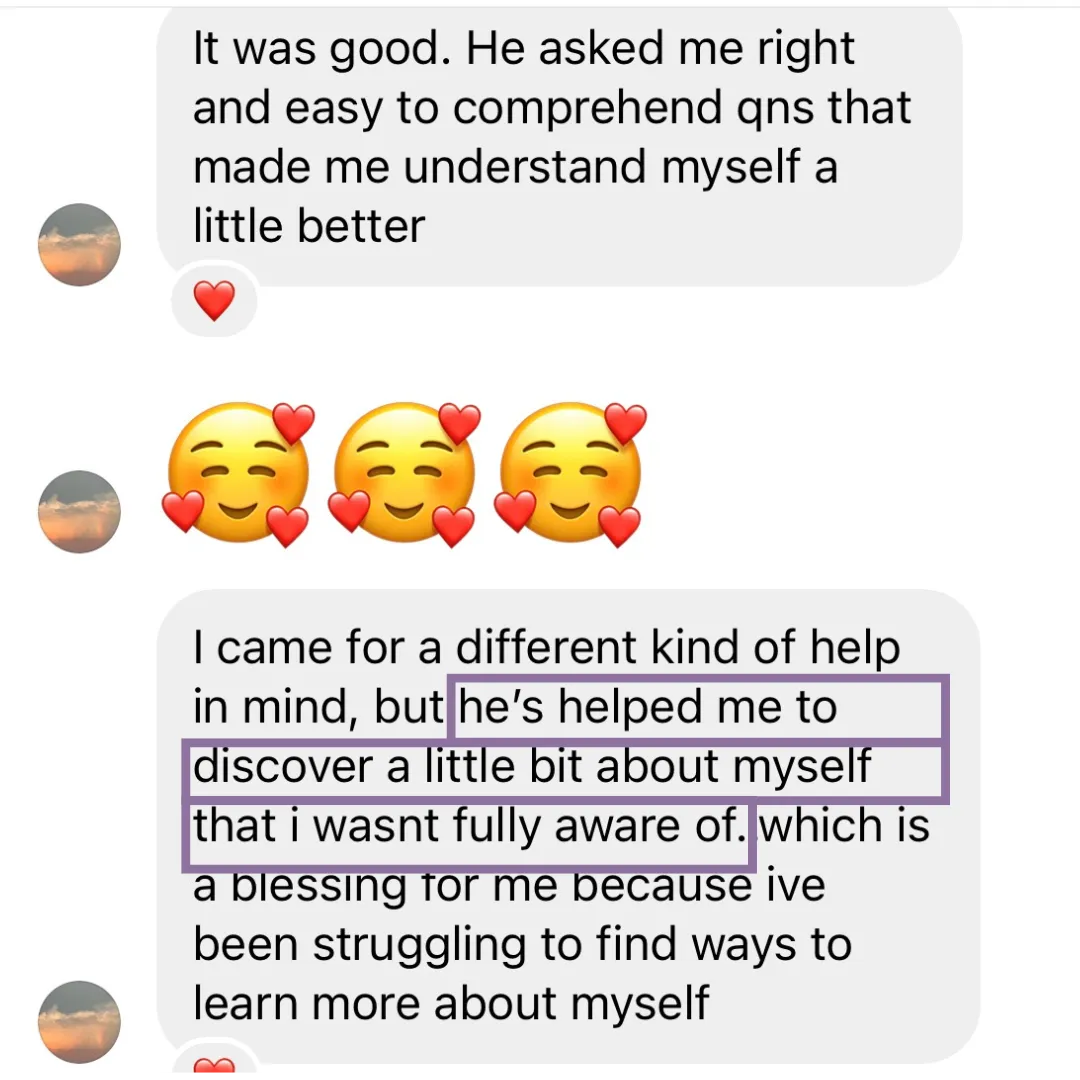This screenshot has height=1080, width=1080.
Task: Open sender avatar beside "little better" message
Action: (x=79, y=245)
